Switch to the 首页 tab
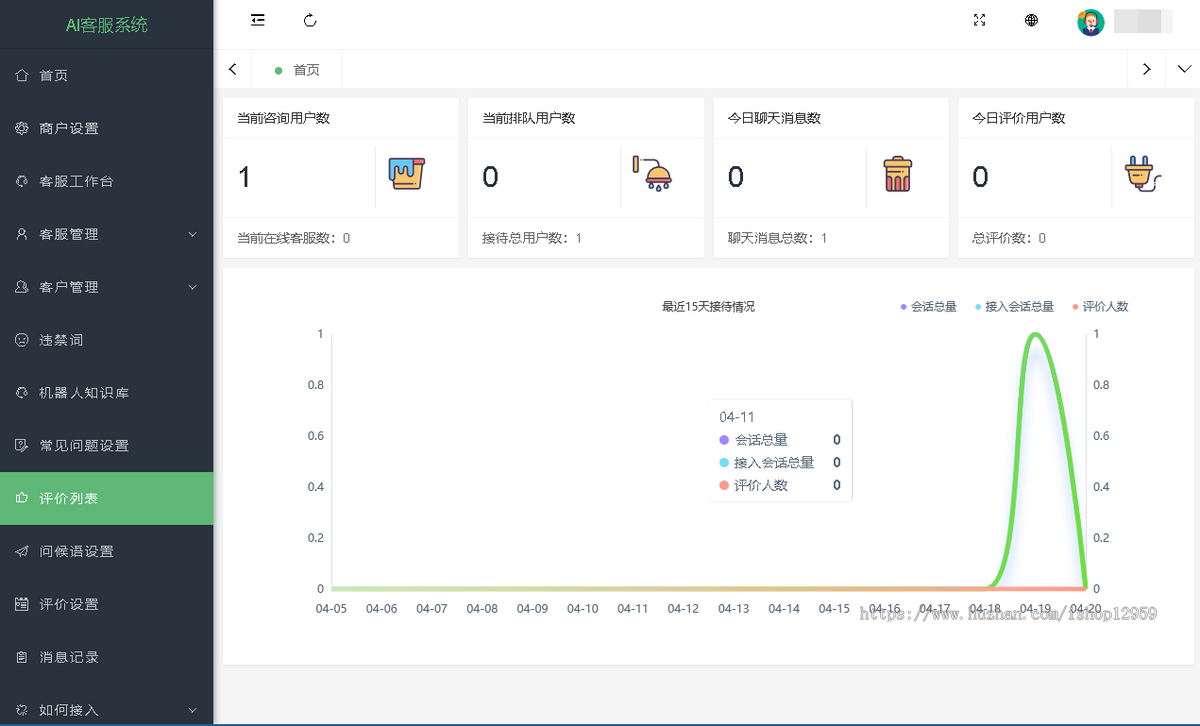This screenshot has width=1200, height=726. coord(305,70)
